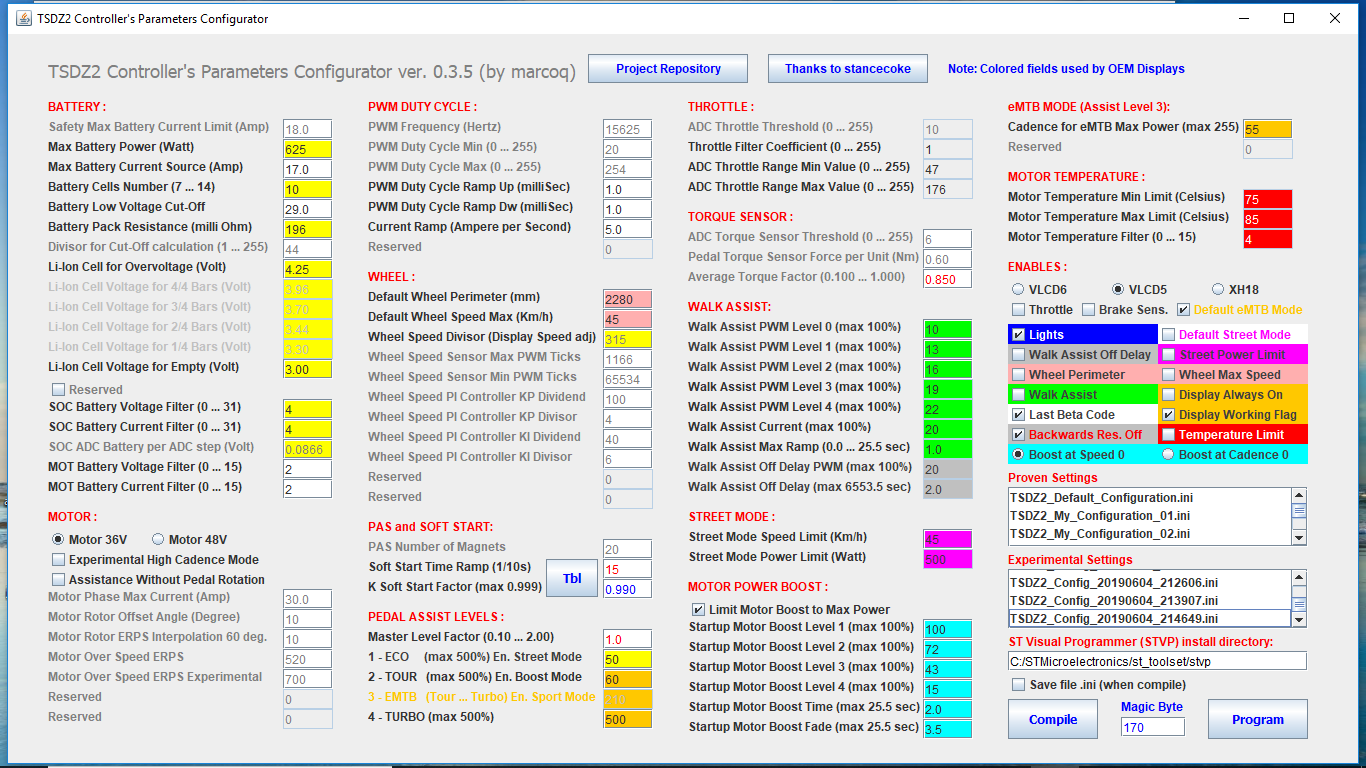
Task: Click the Max Battery Power field
Action: 307,149
